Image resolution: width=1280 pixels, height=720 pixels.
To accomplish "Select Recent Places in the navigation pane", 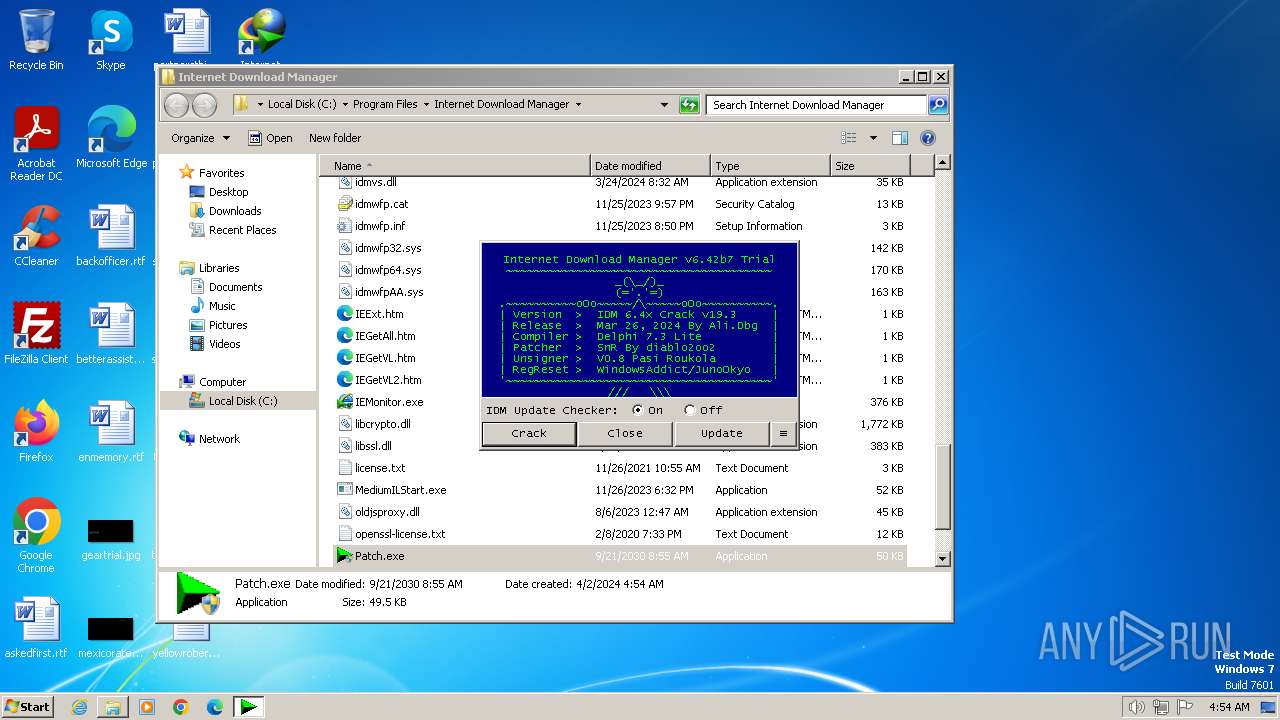I will pos(242,230).
